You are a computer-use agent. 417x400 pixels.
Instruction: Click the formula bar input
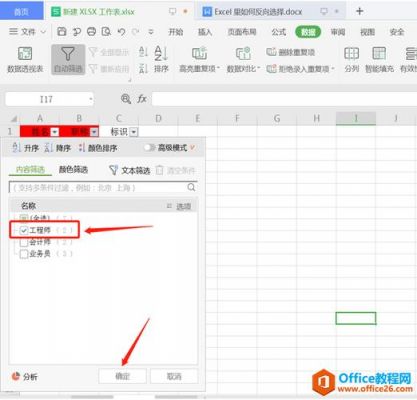tap(284, 99)
